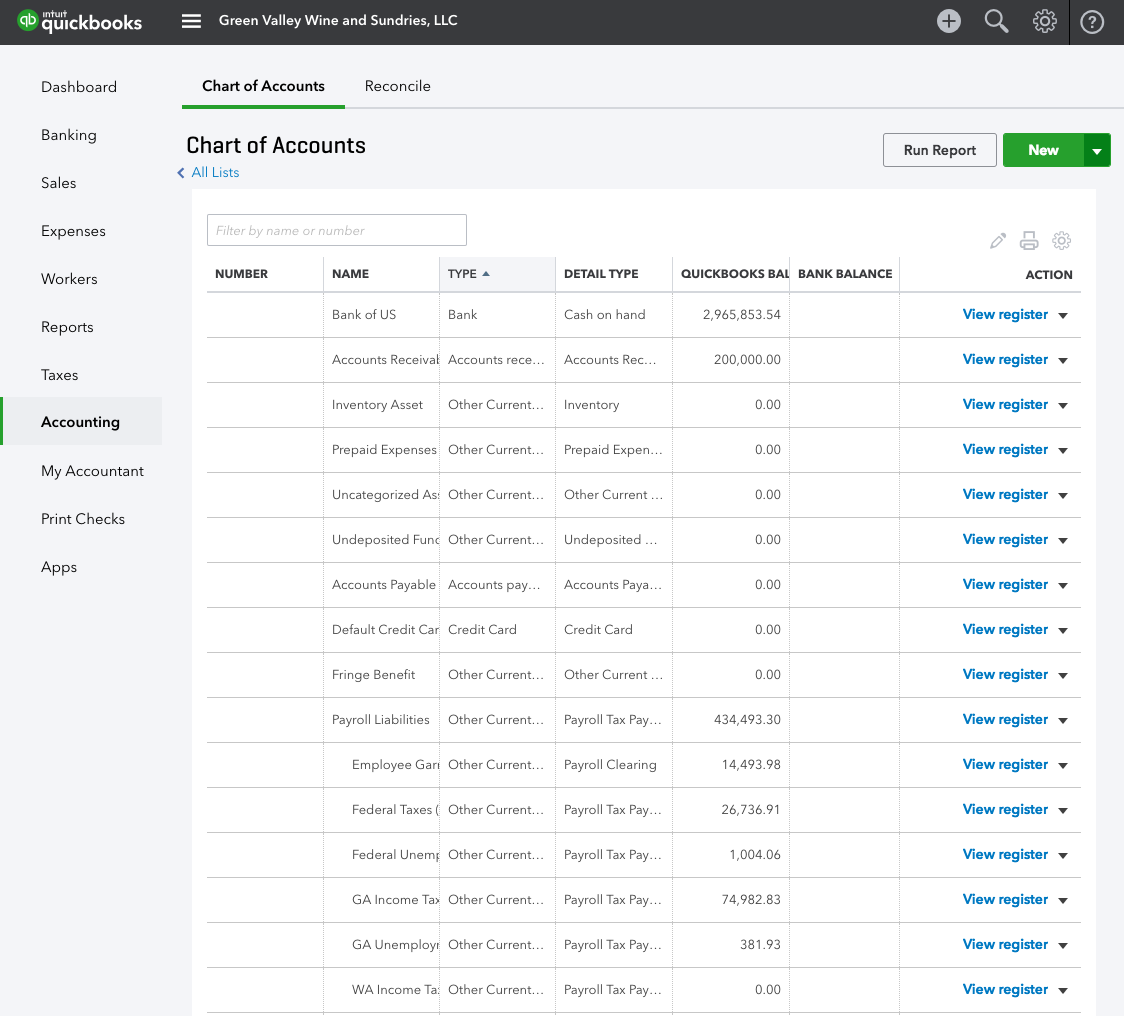This screenshot has height=1016, width=1124.
Task: Switch to the Reconcile tab
Action: point(397,86)
